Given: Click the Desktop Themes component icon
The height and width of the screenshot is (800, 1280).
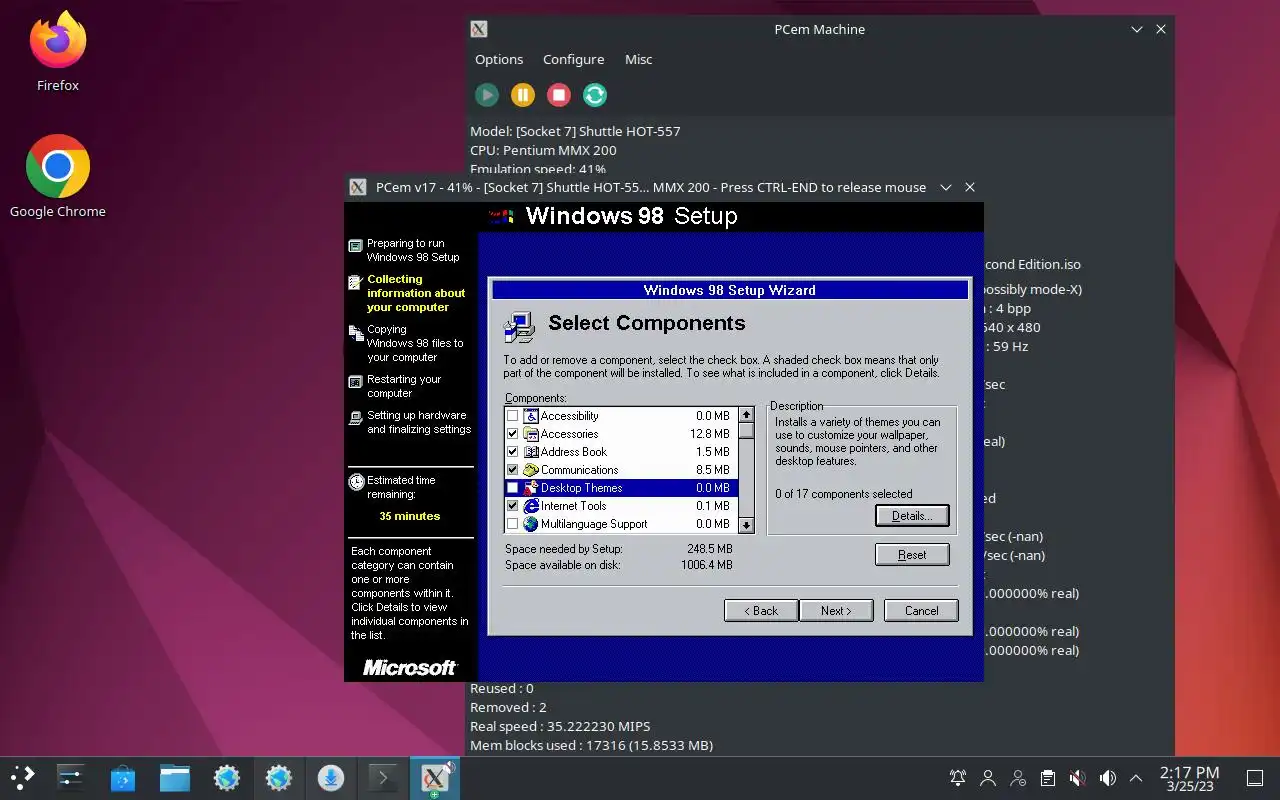Looking at the screenshot, I should tap(531, 488).
